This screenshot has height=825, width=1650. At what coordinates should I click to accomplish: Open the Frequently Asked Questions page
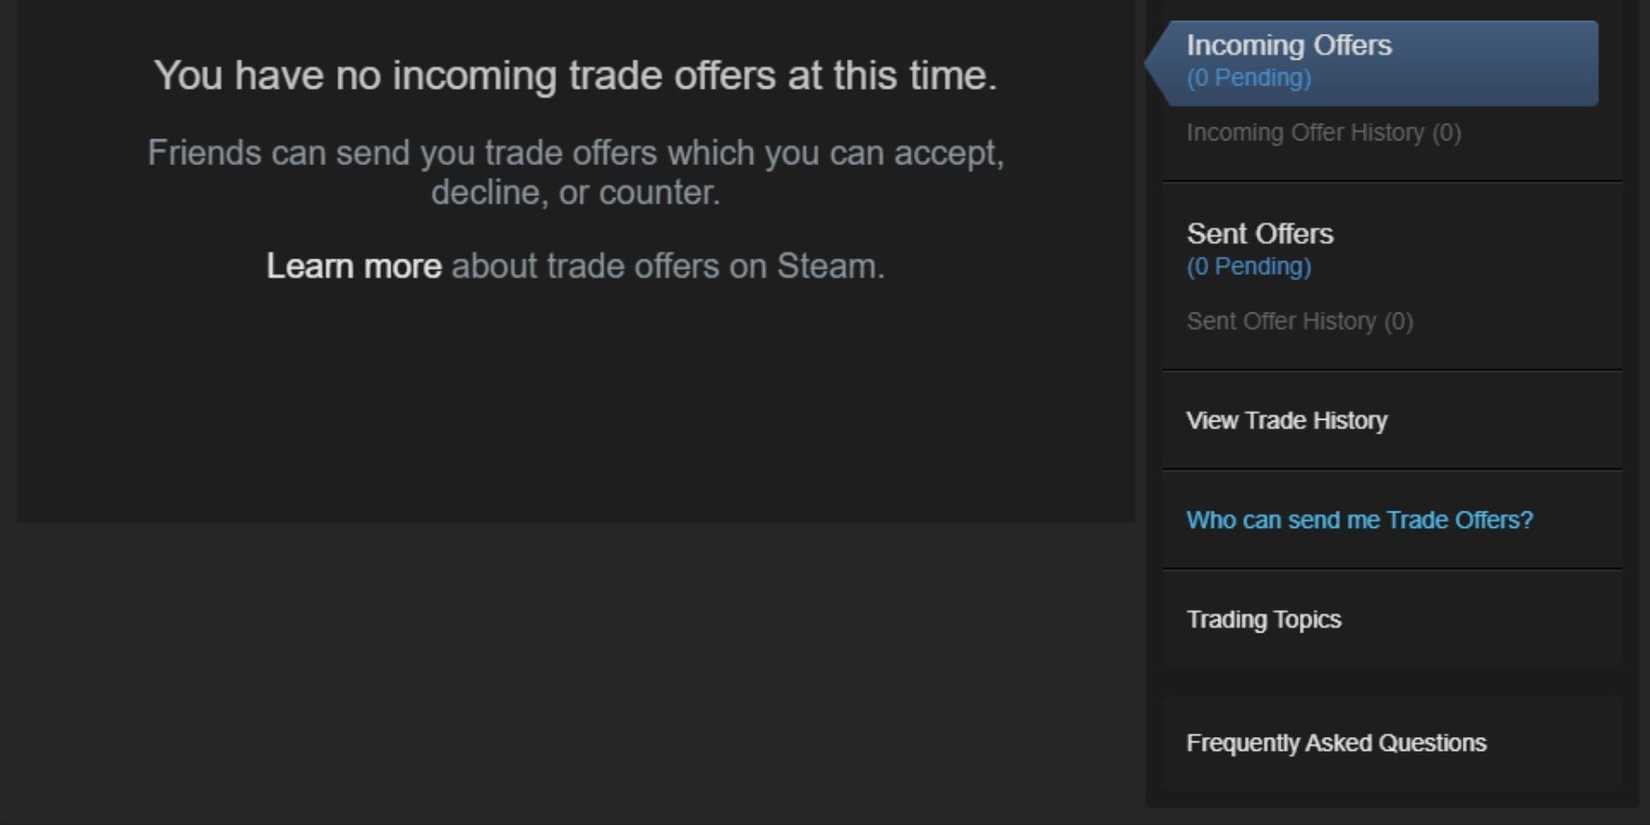[x=1336, y=742]
